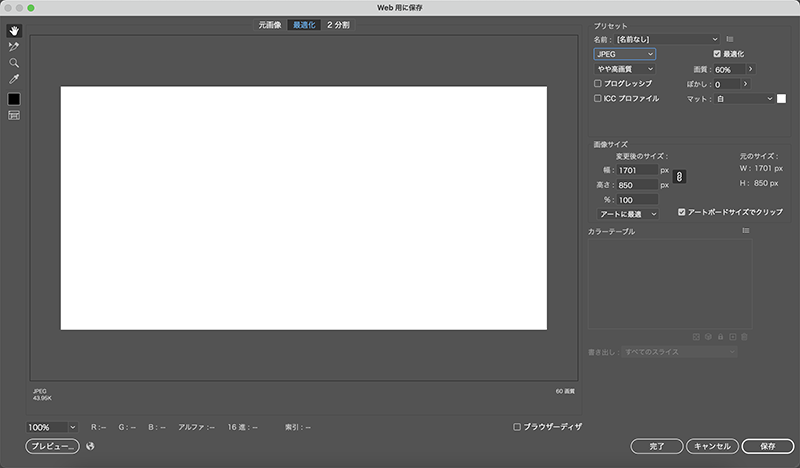The width and height of the screenshot is (800, 468).
Task: Open the color table menu icon
Action: tap(746, 231)
